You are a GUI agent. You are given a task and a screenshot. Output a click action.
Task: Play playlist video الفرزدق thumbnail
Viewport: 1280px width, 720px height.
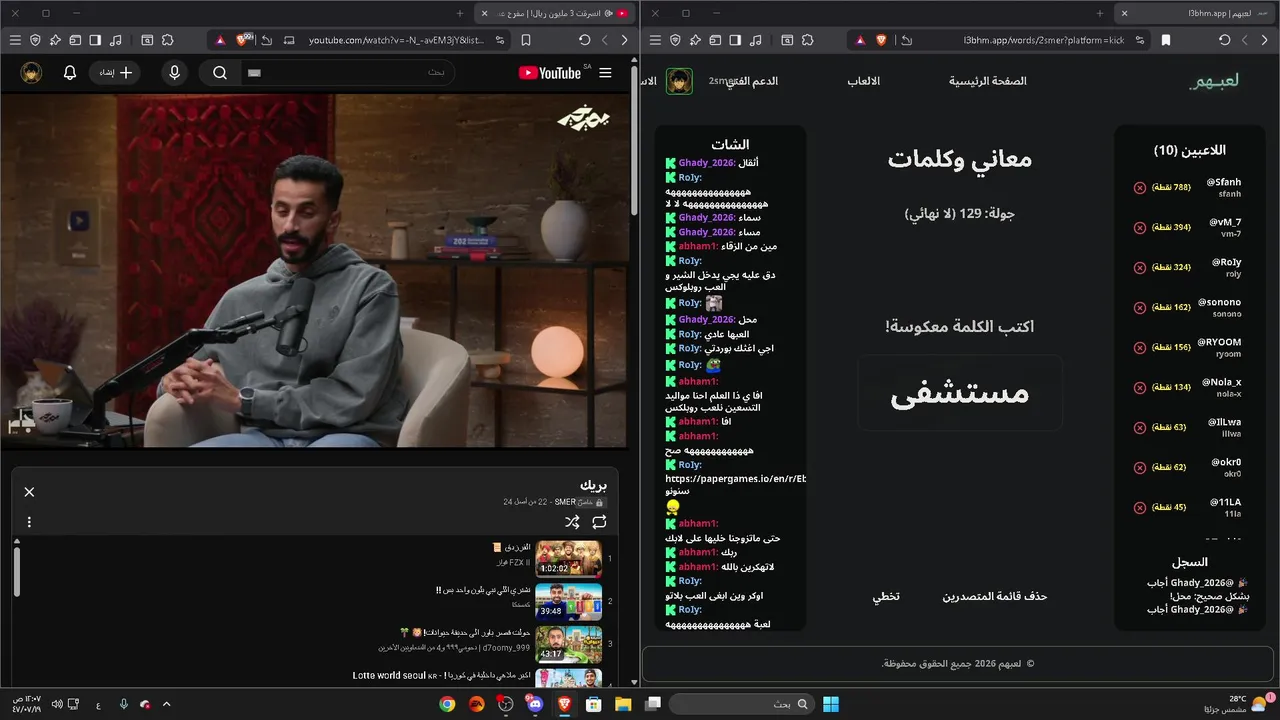(569, 559)
